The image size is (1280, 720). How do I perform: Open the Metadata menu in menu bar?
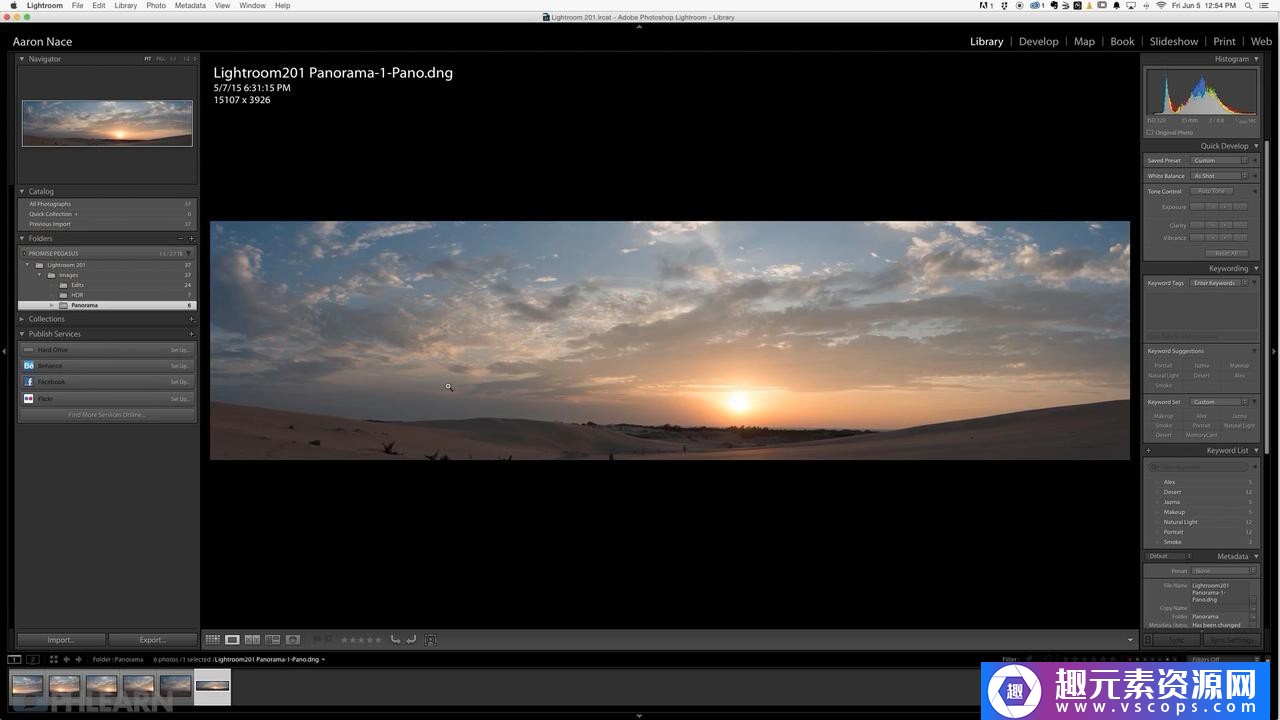tap(190, 6)
